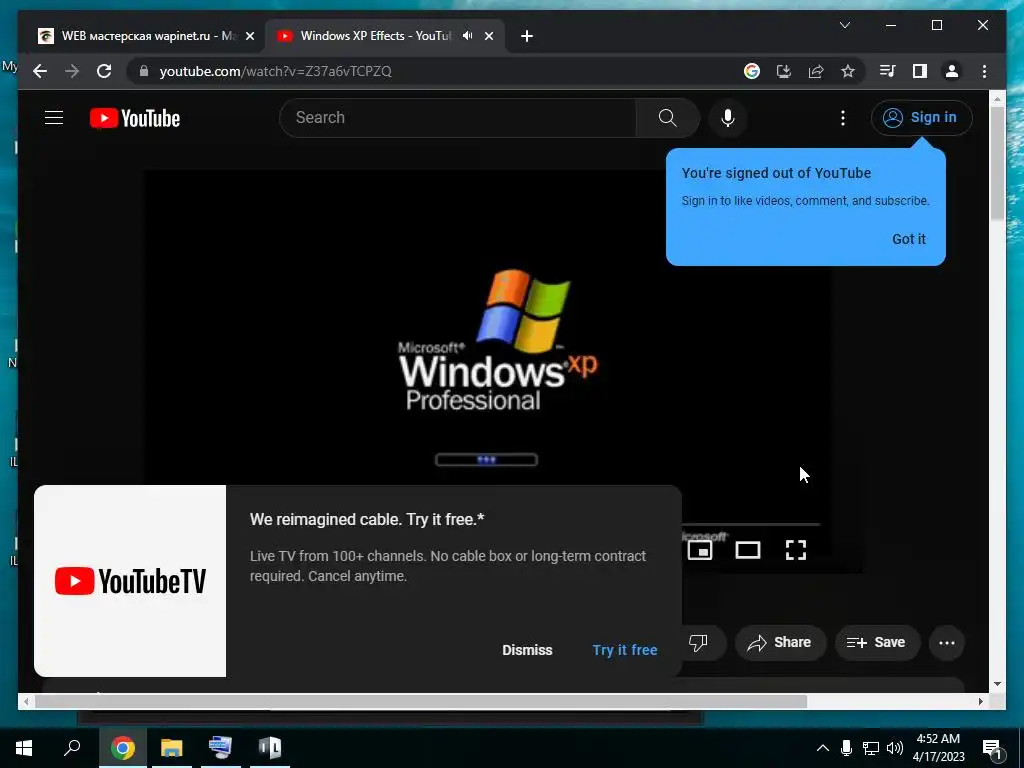1024x768 pixels.
Task: Go to the YouTube home logo
Action: tap(135, 118)
